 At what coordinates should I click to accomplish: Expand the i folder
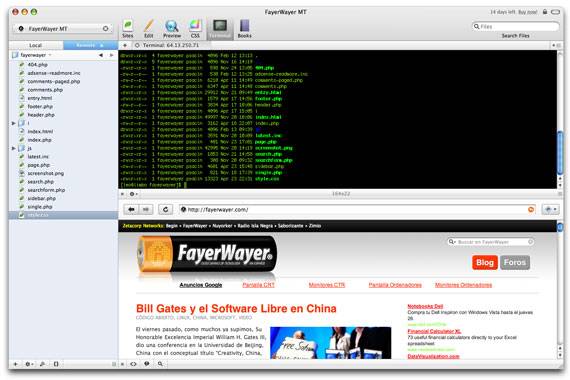(x=13, y=123)
